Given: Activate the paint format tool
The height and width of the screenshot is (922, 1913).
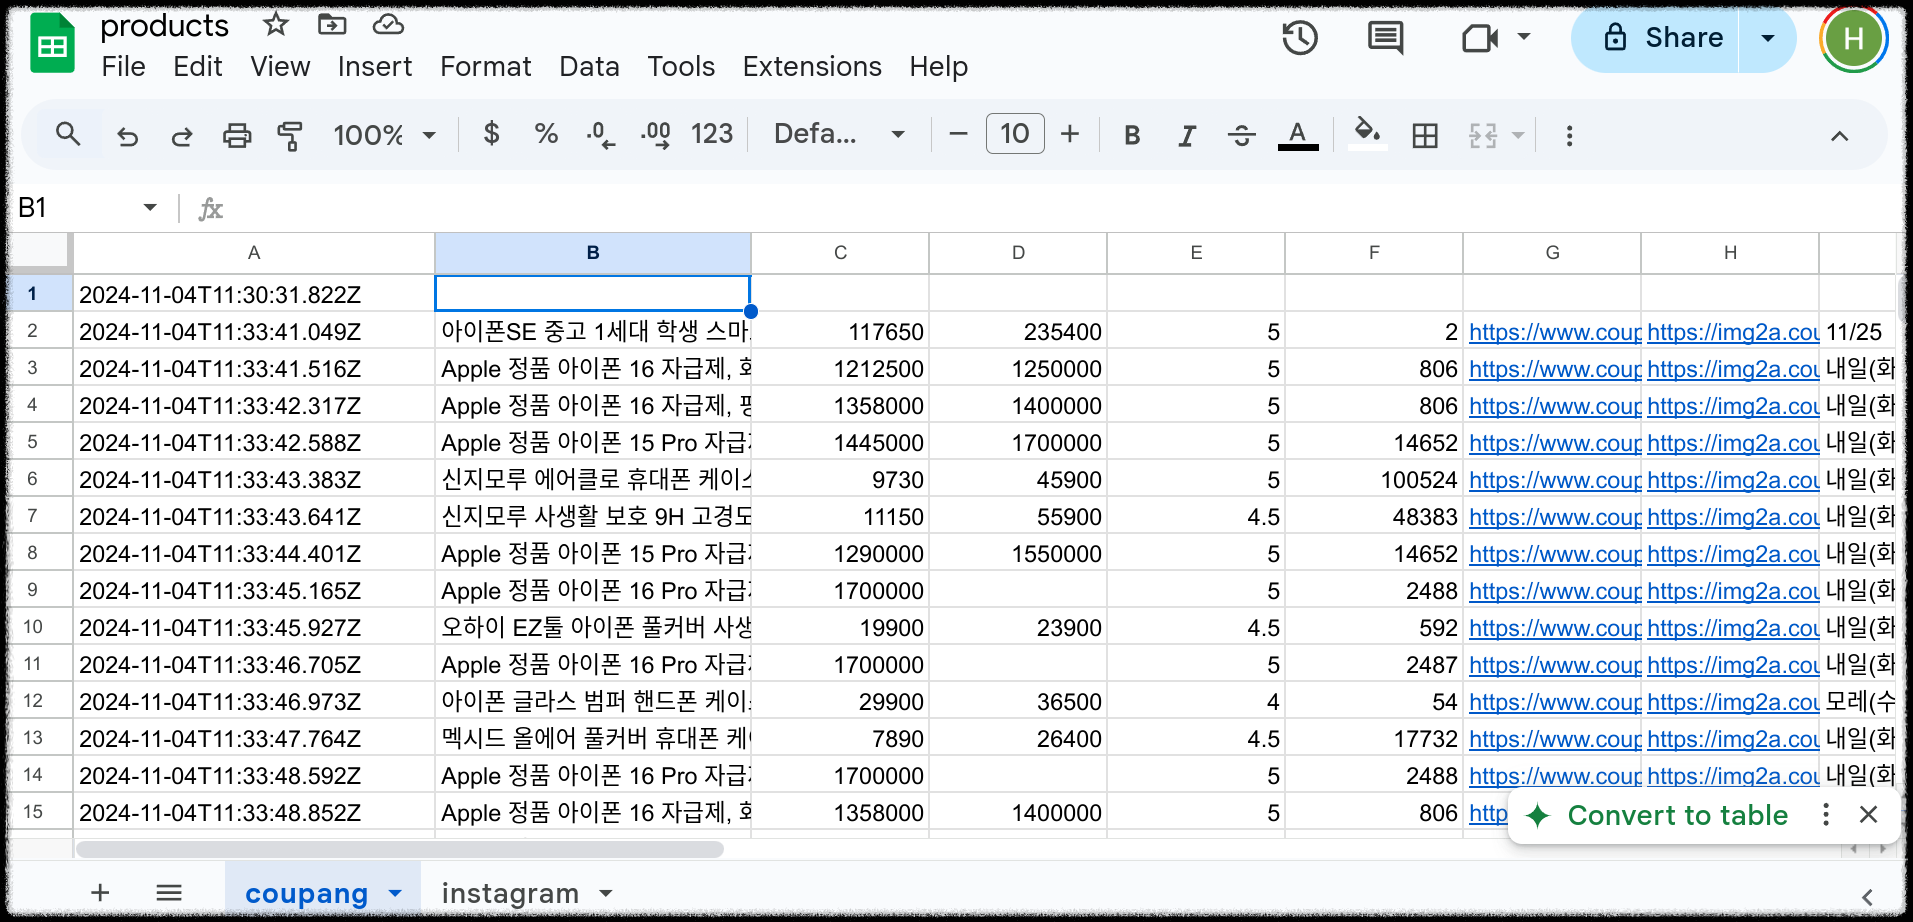Looking at the screenshot, I should 290,135.
